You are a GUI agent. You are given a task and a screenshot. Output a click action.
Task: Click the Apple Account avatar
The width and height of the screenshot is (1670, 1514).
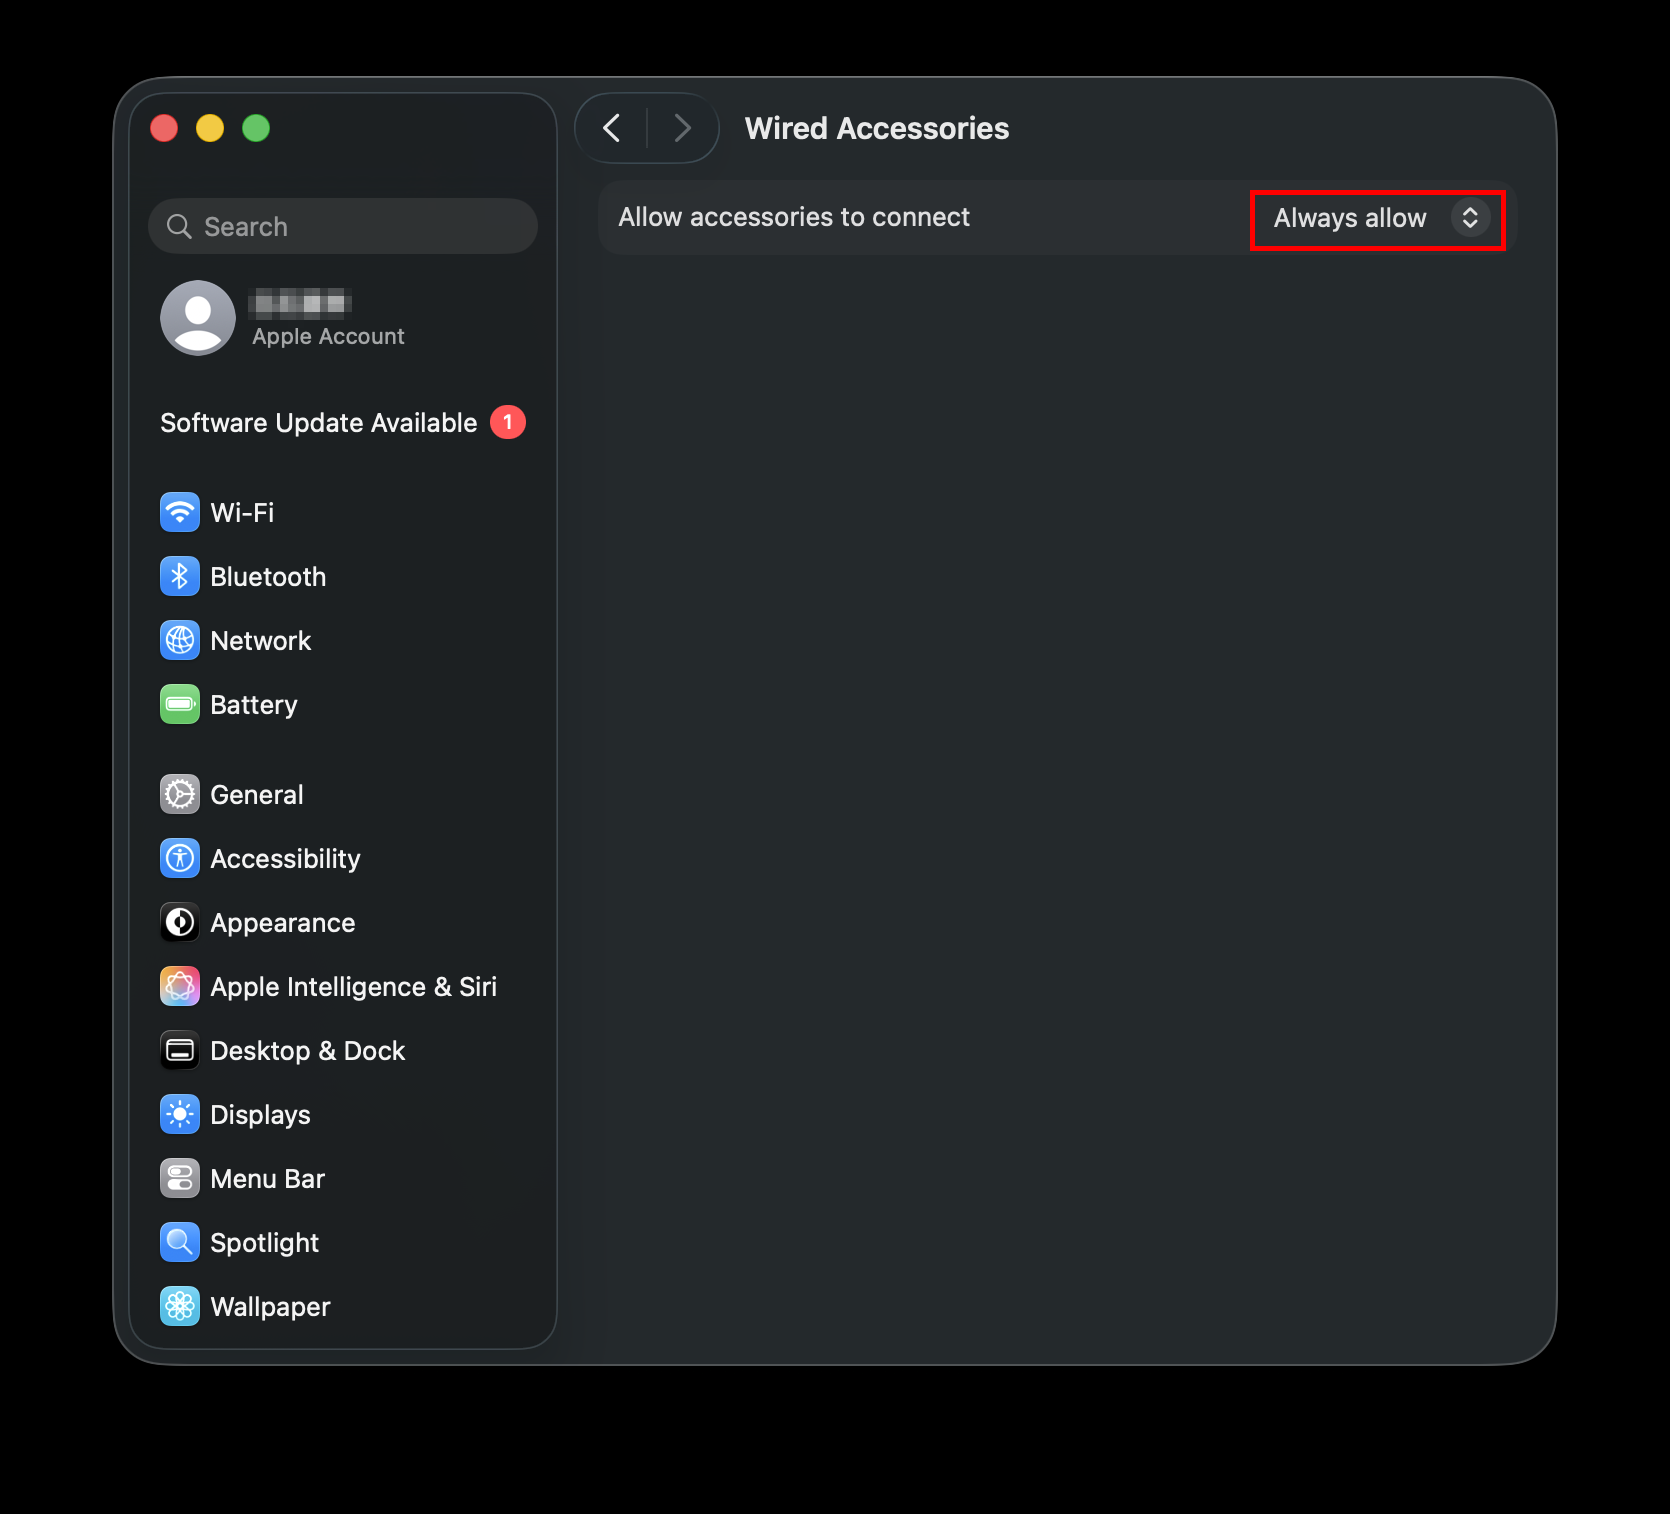(x=198, y=318)
